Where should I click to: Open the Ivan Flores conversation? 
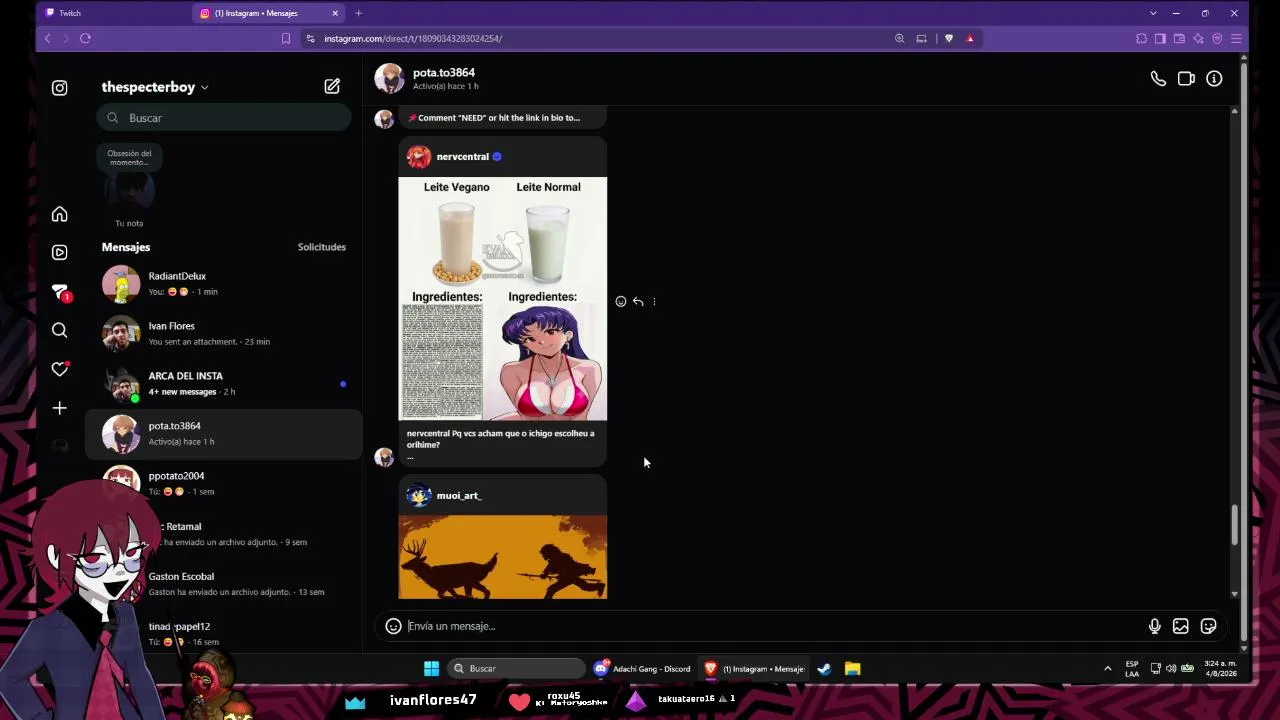(x=224, y=334)
